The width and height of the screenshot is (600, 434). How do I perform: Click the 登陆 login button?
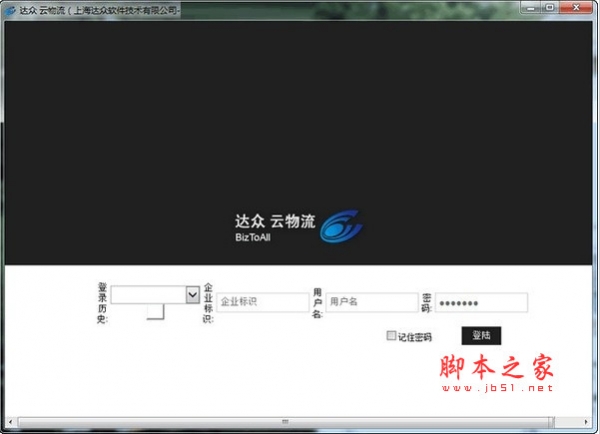[x=481, y=336]
